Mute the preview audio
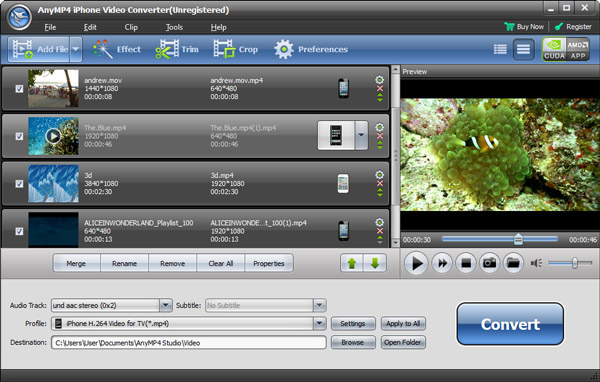600x382 pixels. pos(536,263)
